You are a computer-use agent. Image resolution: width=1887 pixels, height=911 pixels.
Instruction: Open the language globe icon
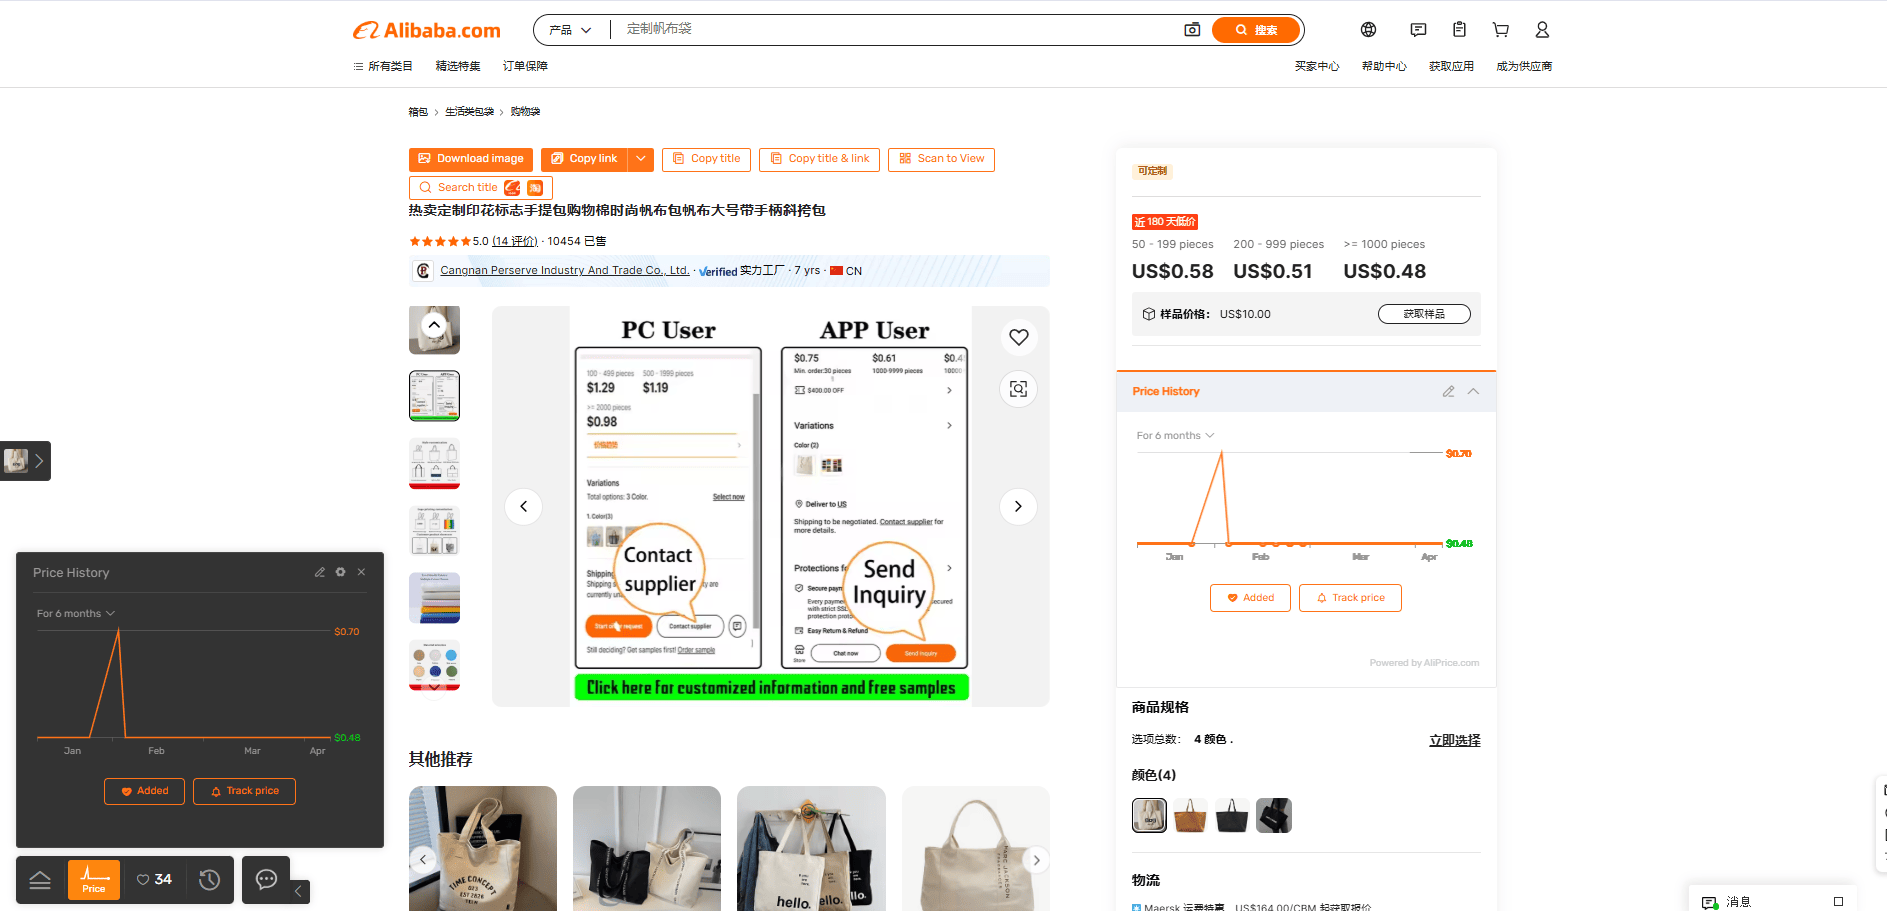tap(1368, 30)
